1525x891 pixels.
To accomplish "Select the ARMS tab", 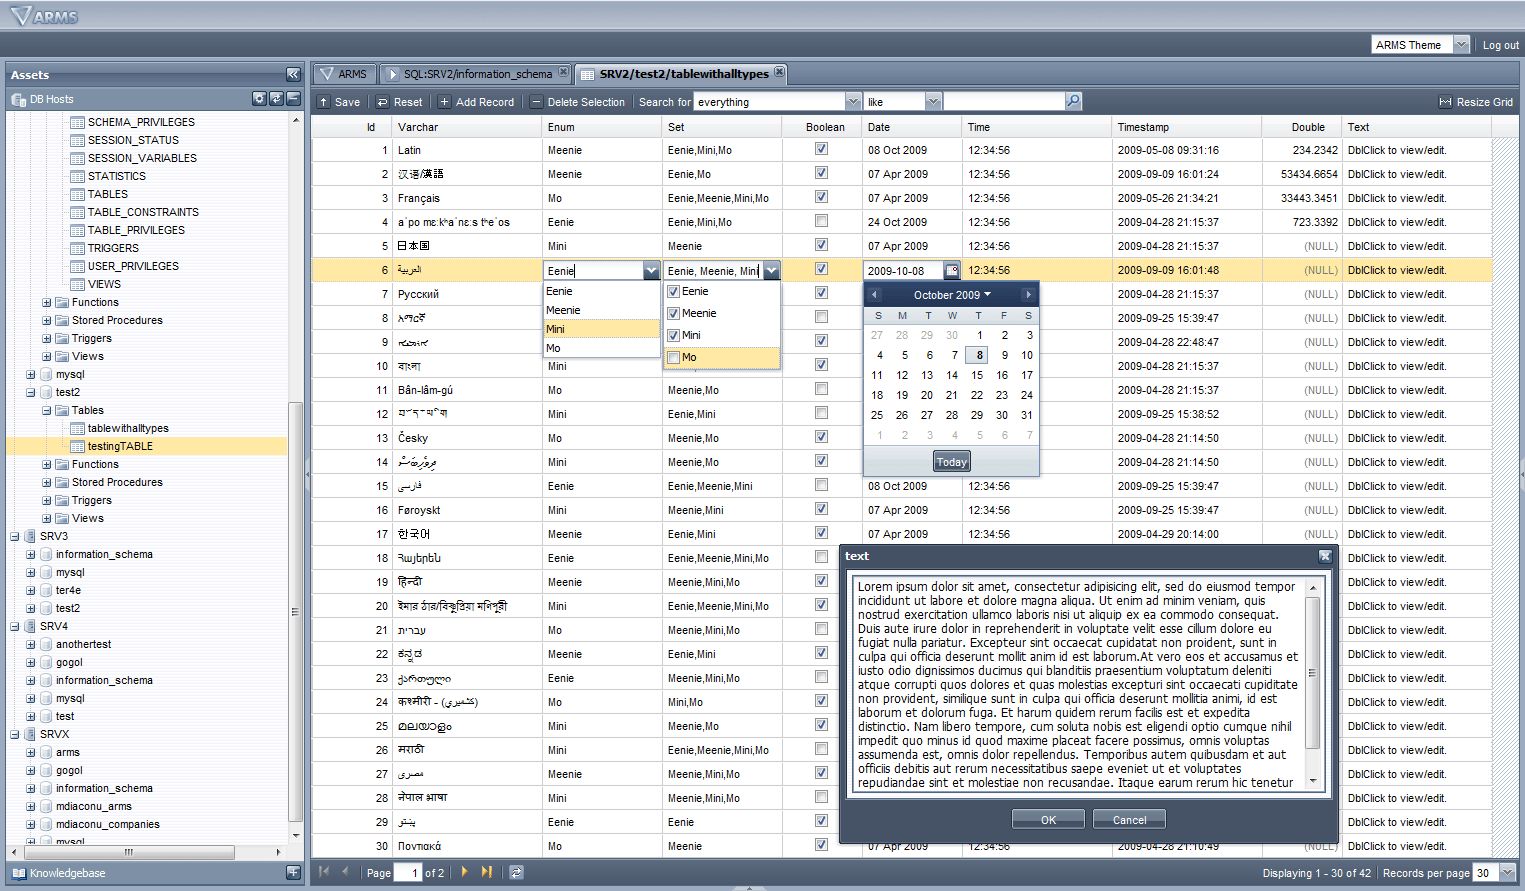I will [x=344, y=73].
